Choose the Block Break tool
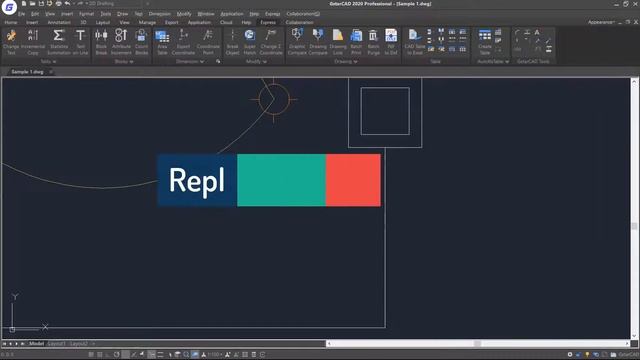The height and width of the screenshot is (360, 640). click(101, 42)
